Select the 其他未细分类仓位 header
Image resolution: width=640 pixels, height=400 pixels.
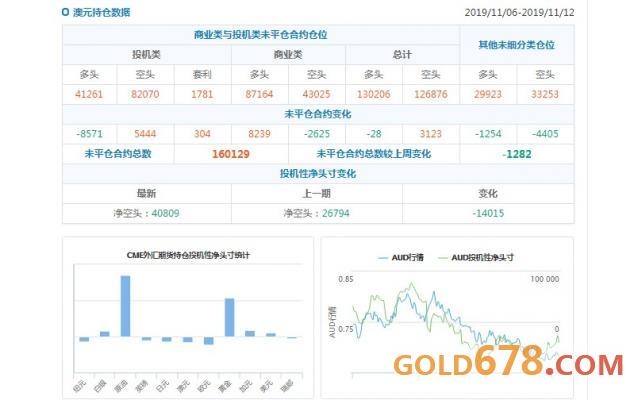click(x=516, y=45)
